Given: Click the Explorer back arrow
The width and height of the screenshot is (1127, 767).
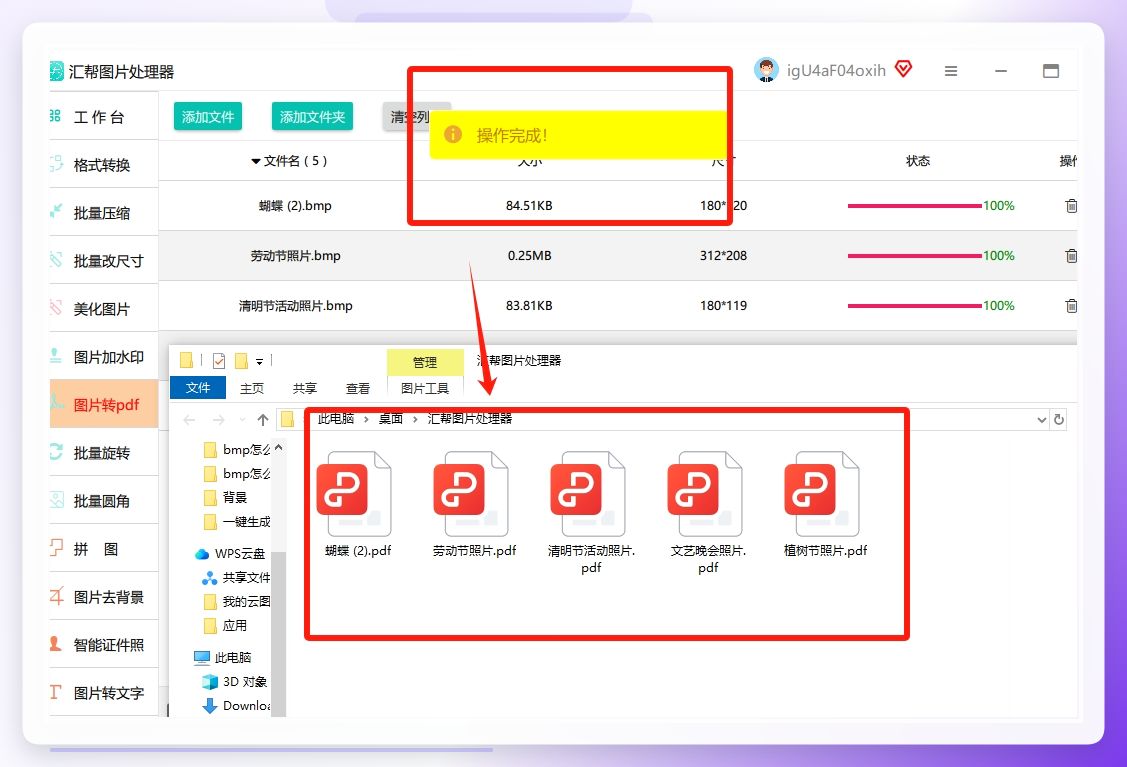Looking at the screenshot, I should (189, 420).
